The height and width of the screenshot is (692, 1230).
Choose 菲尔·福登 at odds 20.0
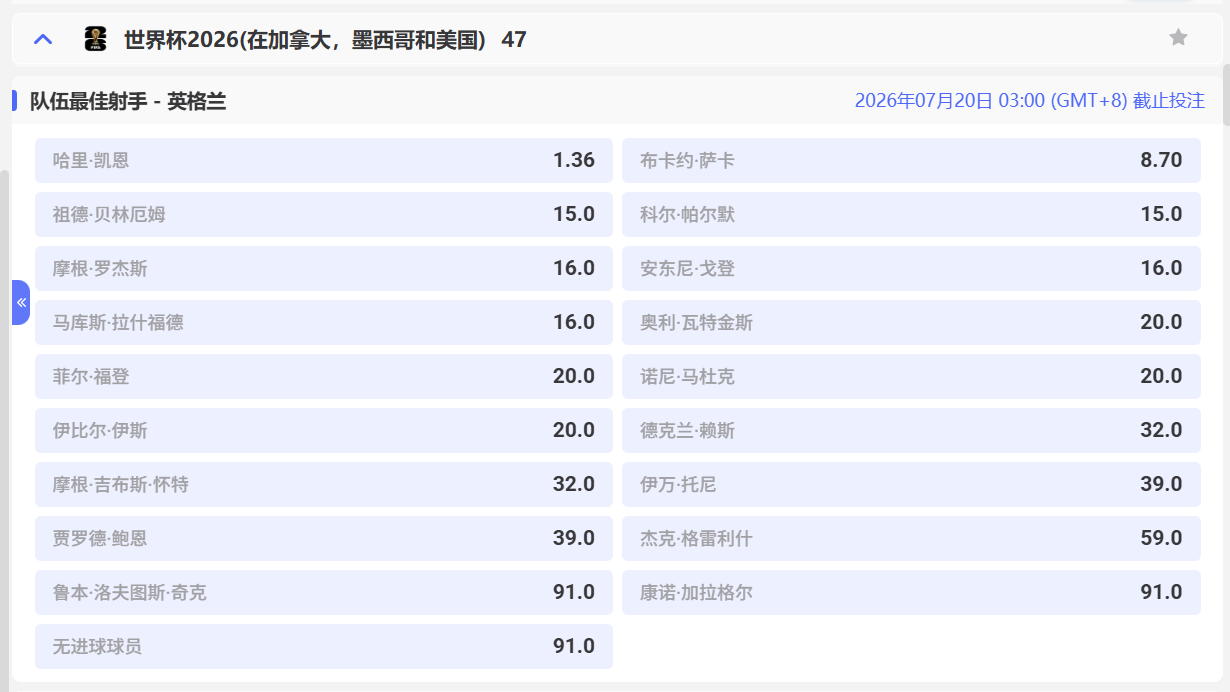tap(323, 376)
